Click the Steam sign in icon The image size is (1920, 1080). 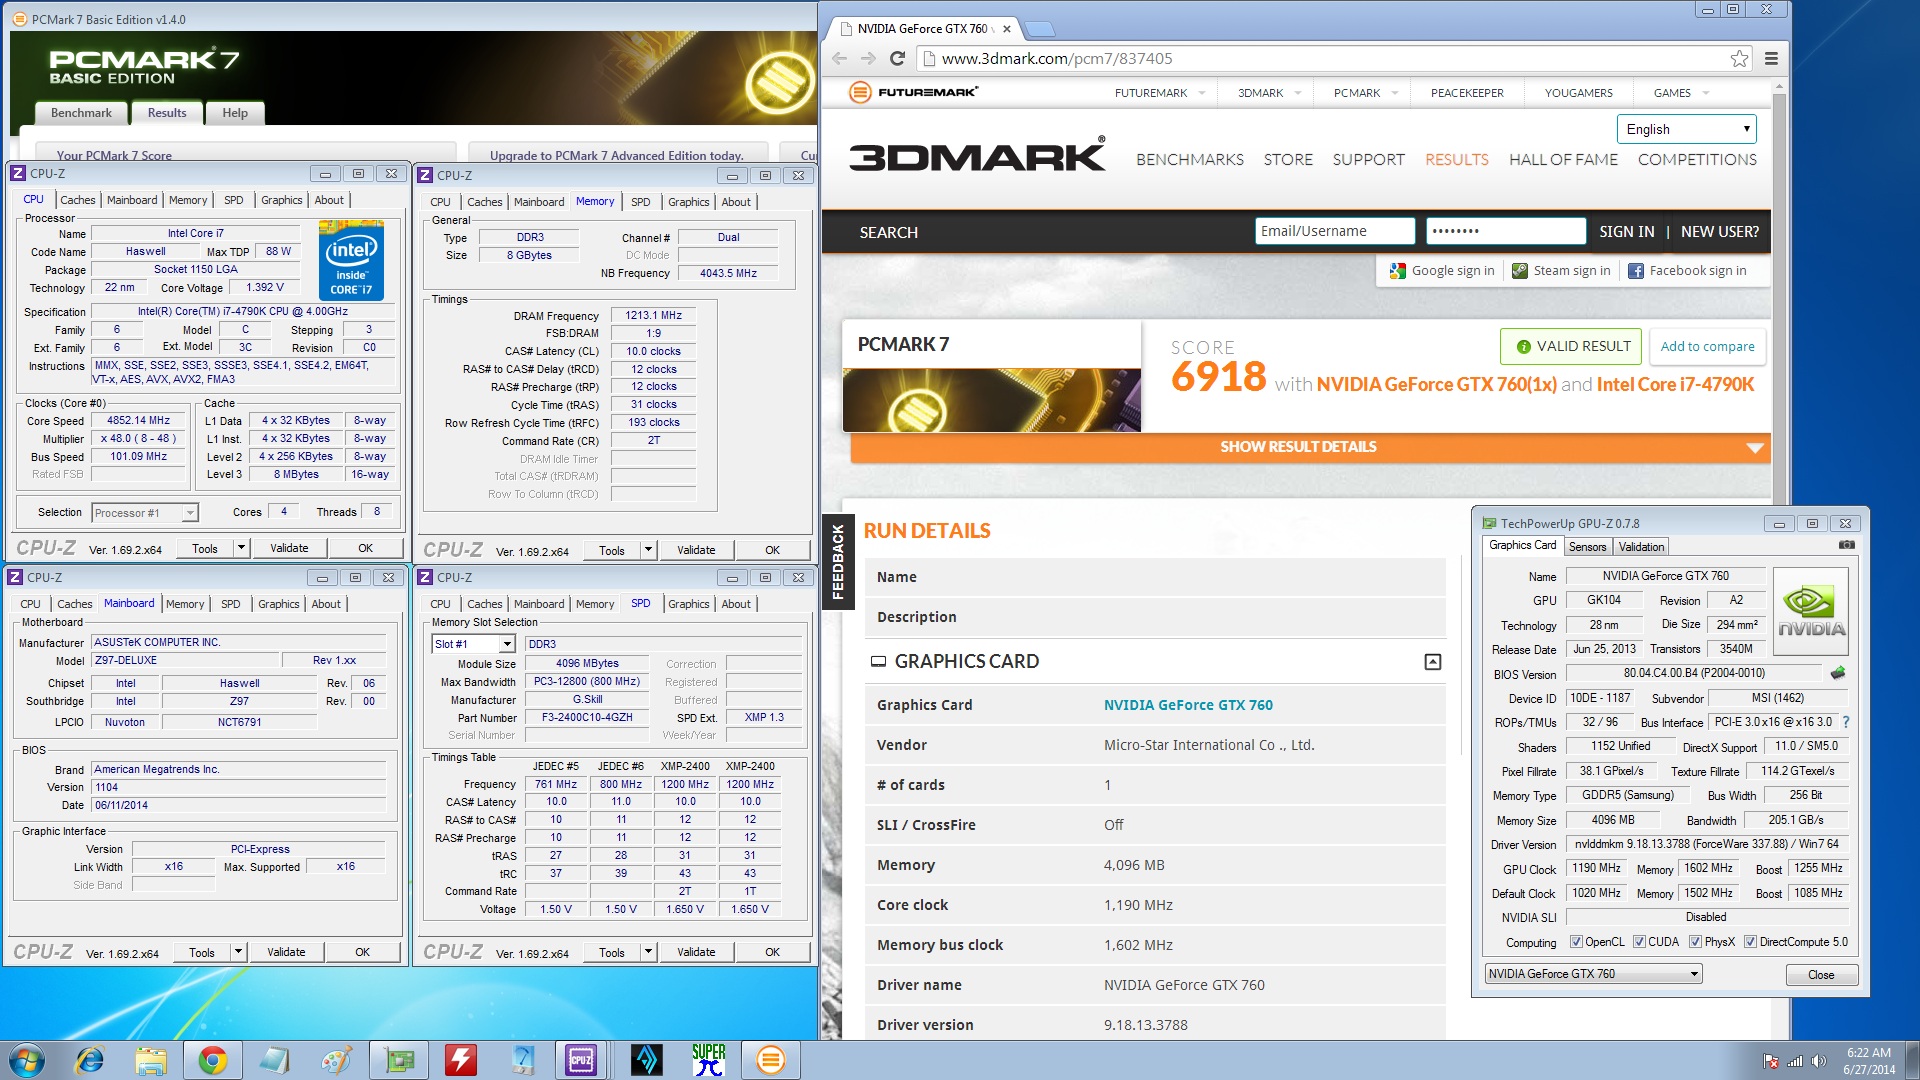point(1519,271)
